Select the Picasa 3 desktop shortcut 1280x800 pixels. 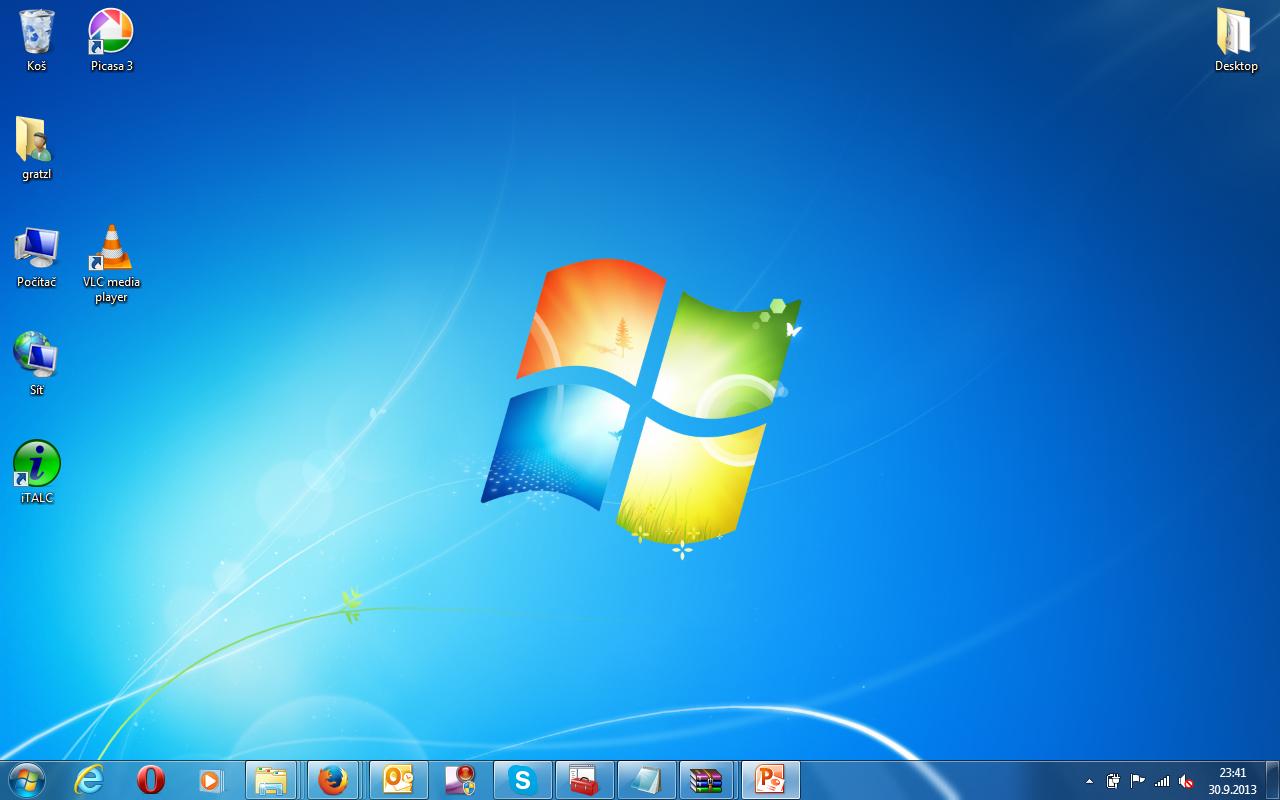(x=111, y=40)
